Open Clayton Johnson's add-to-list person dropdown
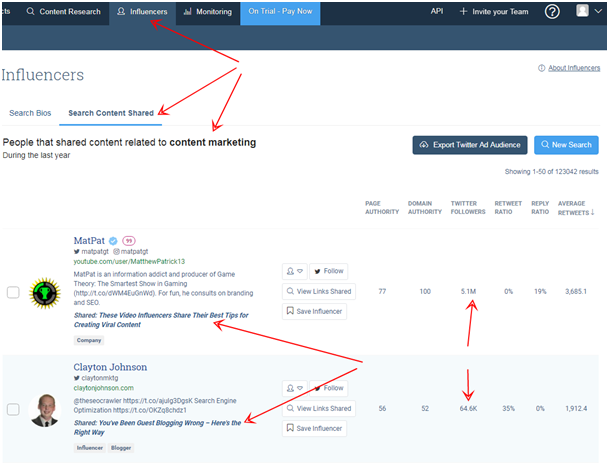The image size is (609, 465). 295,388
